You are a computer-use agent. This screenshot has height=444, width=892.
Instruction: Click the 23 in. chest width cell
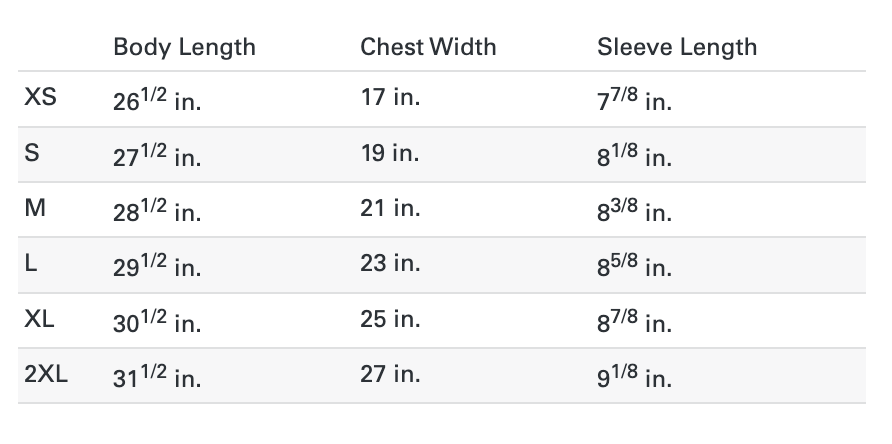390,264
